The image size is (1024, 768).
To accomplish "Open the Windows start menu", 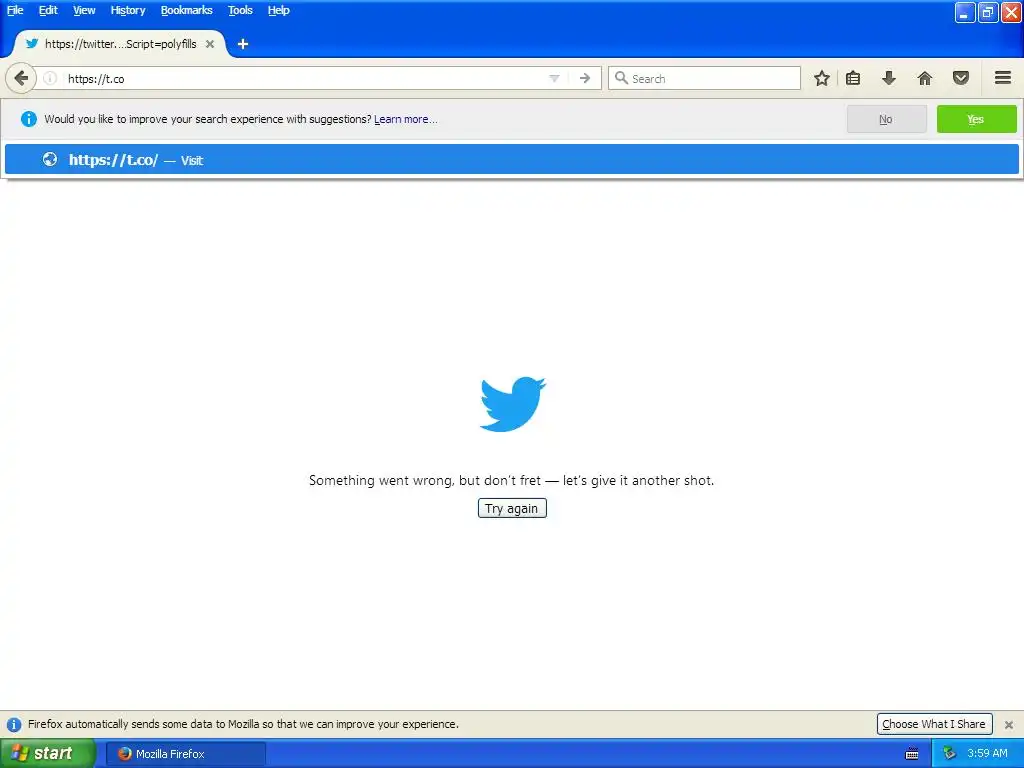I will pos(47,754).
